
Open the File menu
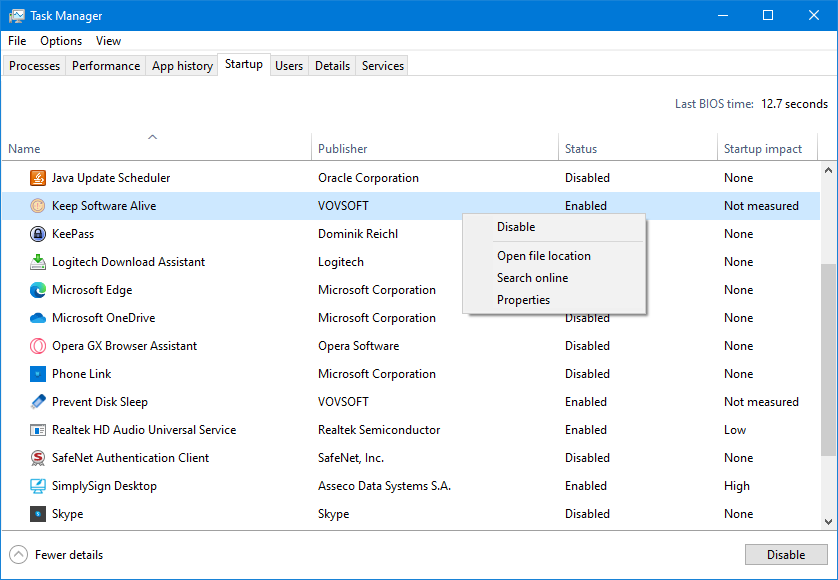click(17, 41)
